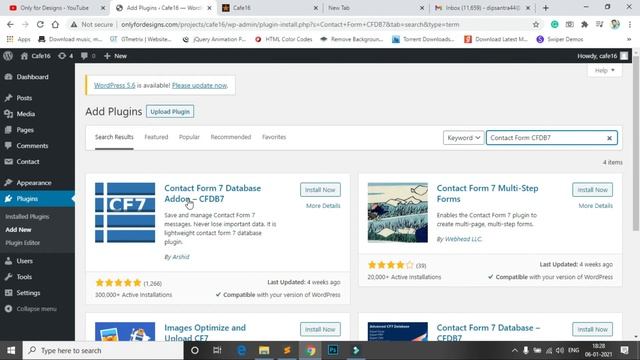Open the Howdy, cafe16 account menu
The image size is (640, 360).
coord(602,56)
